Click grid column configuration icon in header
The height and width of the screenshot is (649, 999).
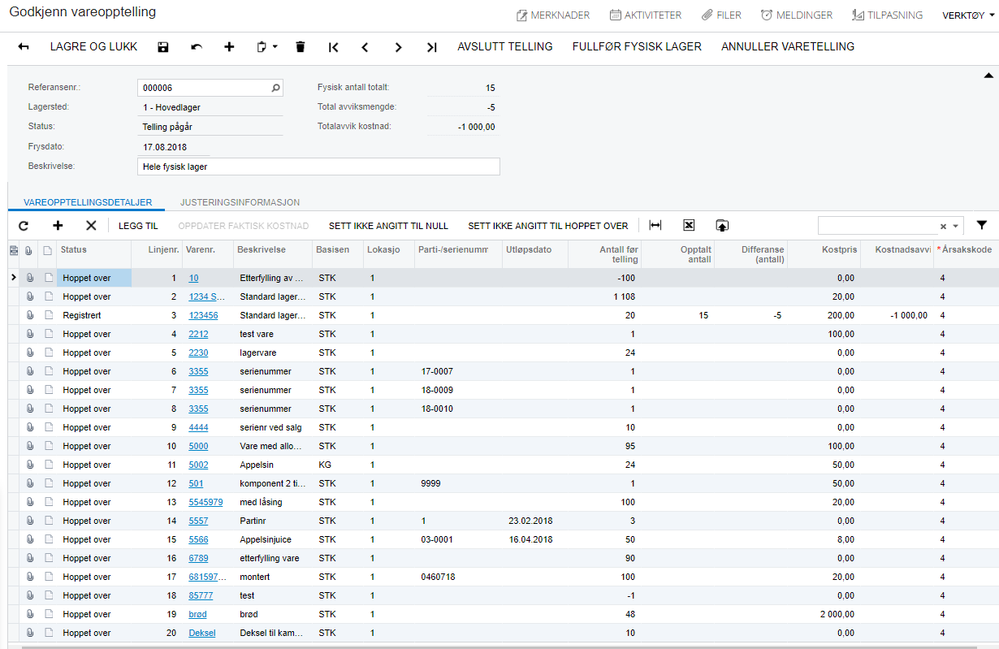point(14,250)
